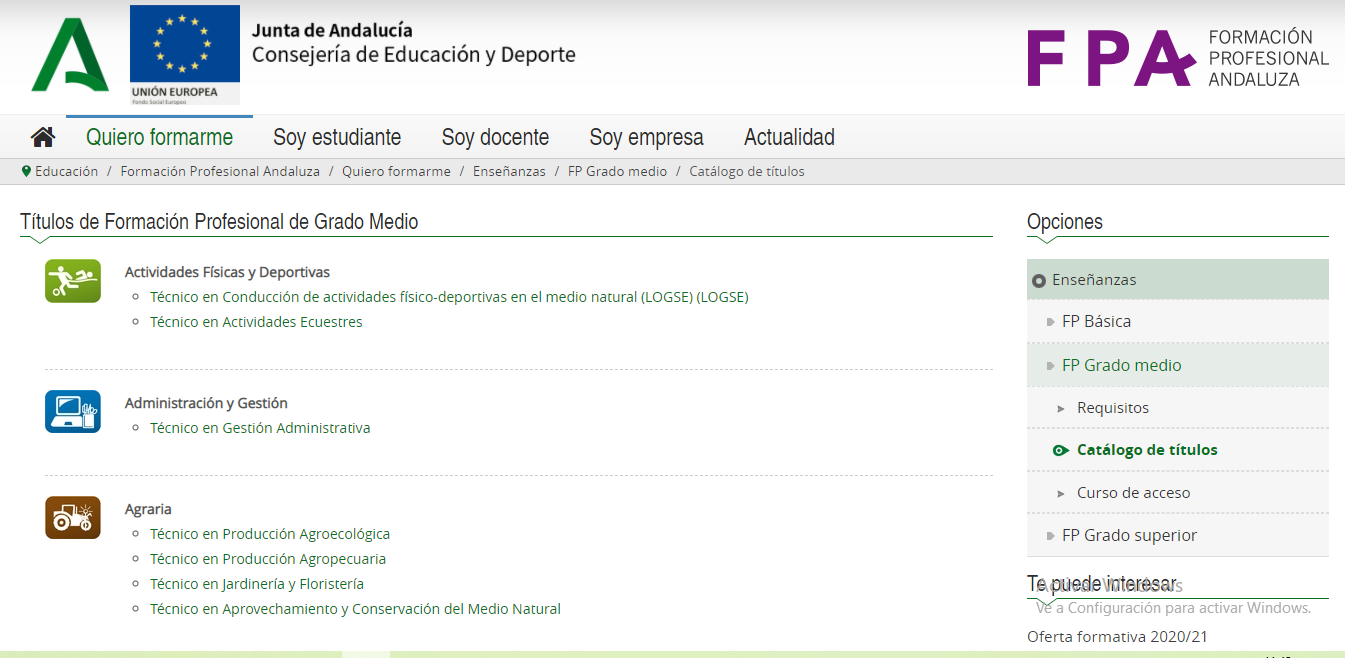The height and width of the screenshot is (658, 1345).
Task: Open Técnico en Gestión Administrativa link
Action: [x=260, y=428]
